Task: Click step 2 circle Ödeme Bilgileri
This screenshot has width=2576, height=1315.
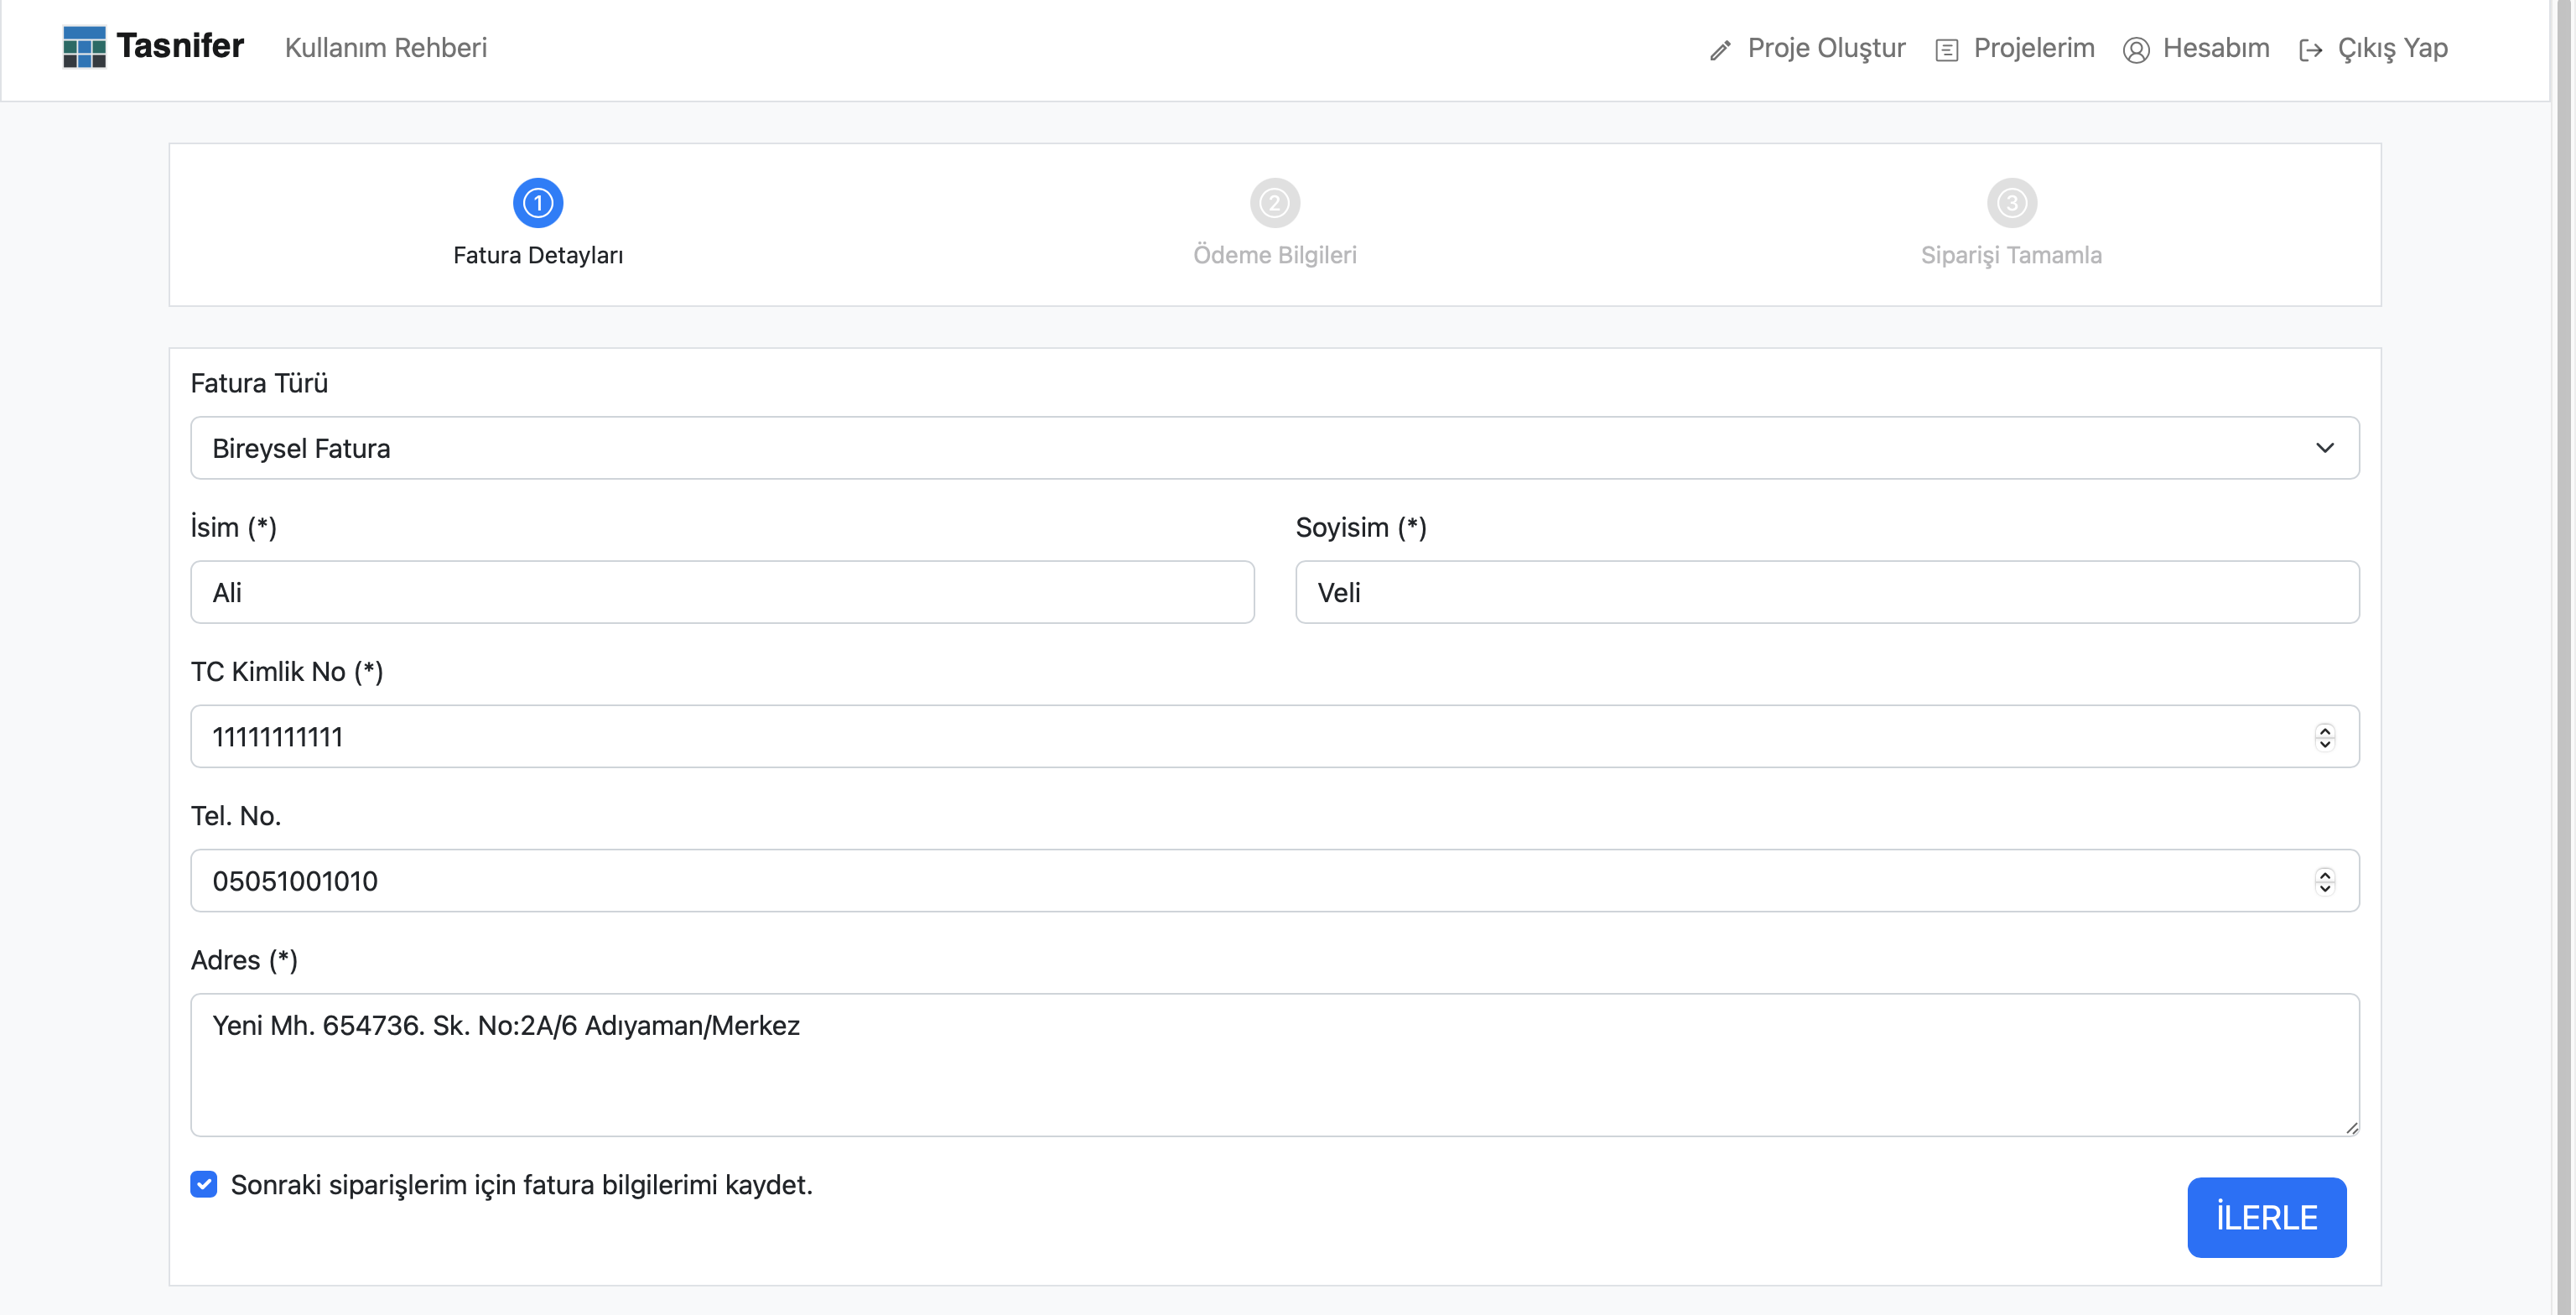Action: pyautogui.click(x=1274, y=203)
